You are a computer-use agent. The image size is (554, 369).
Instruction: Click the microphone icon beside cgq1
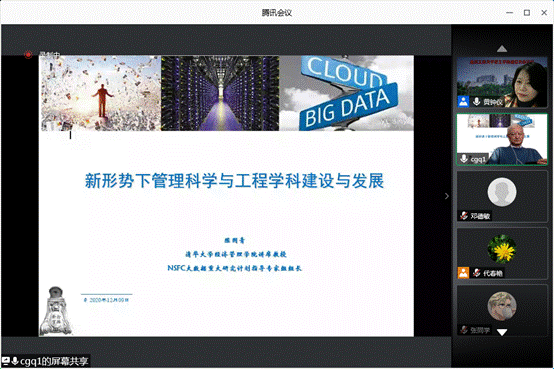click(x=464, y=159)
